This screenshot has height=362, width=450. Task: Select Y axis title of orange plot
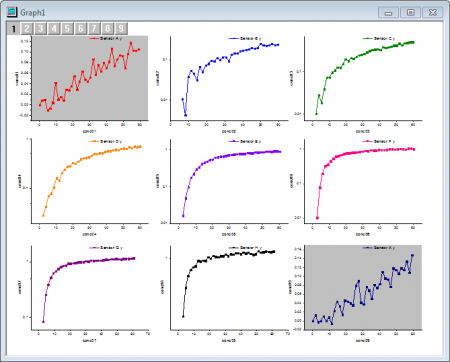tap(19, 181)
